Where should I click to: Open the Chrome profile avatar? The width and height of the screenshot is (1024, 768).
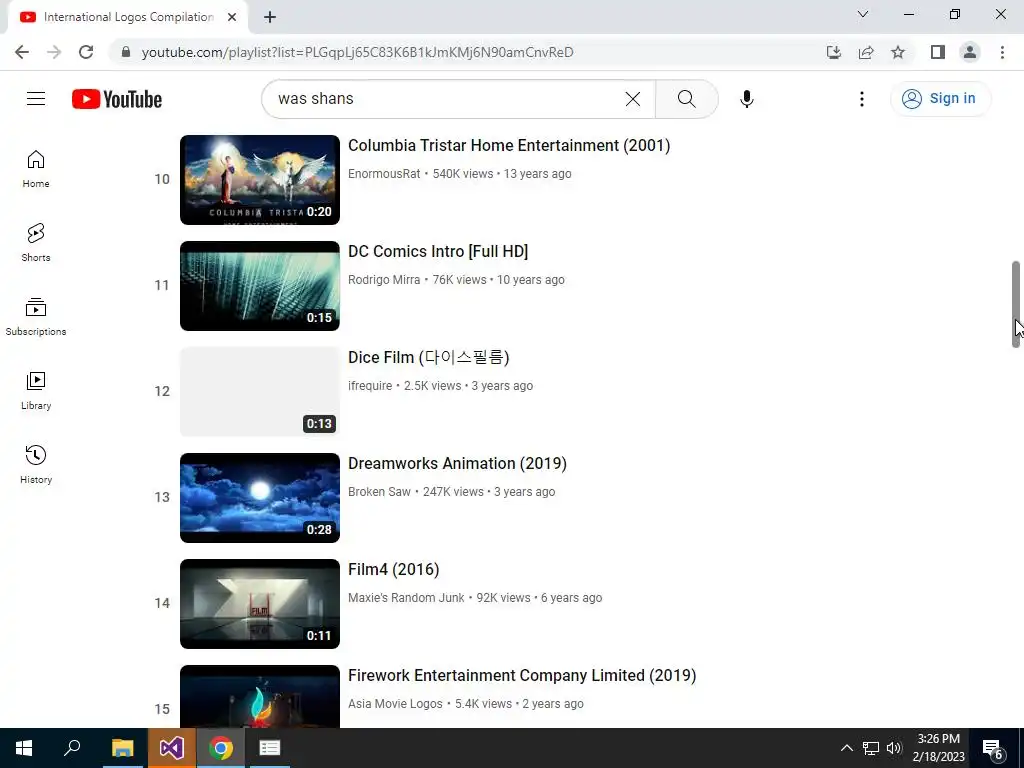[x=970, y=52]
